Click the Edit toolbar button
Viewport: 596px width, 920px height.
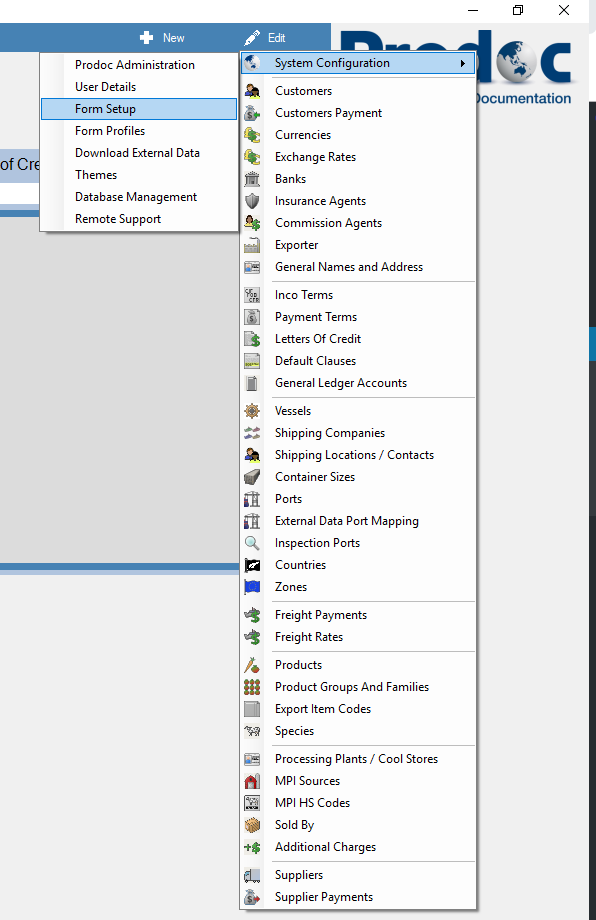coord(265,38)
